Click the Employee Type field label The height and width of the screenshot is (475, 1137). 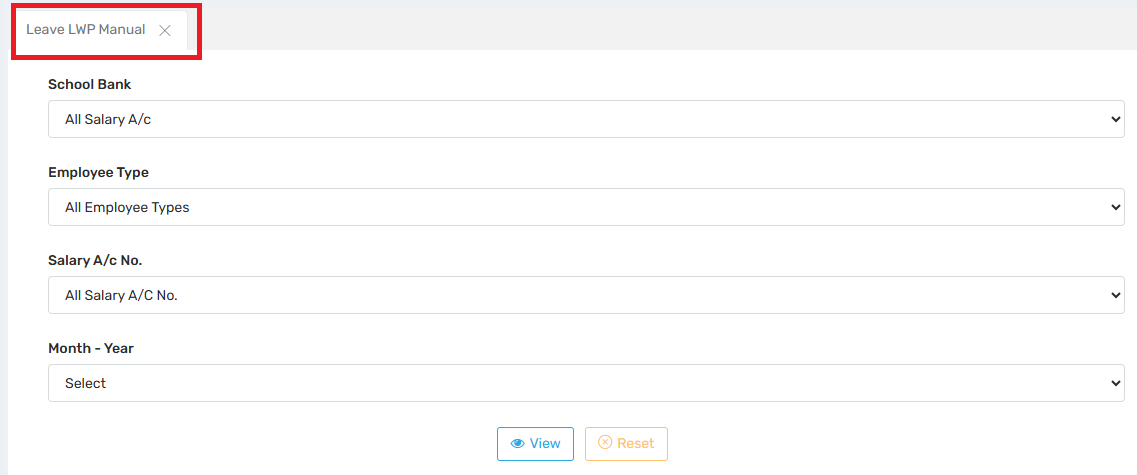(x=98, y=173)
